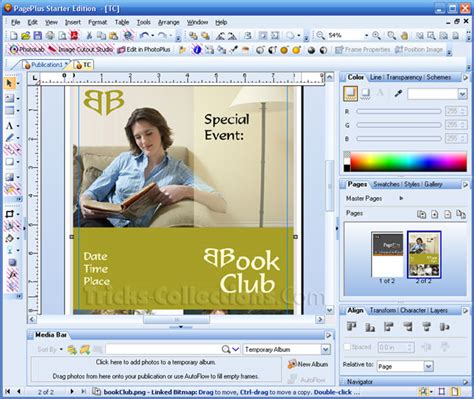Click the Special Event: text on page
Image resolution: width=474 pixels, height=399 pixels.
pos(227,127)
